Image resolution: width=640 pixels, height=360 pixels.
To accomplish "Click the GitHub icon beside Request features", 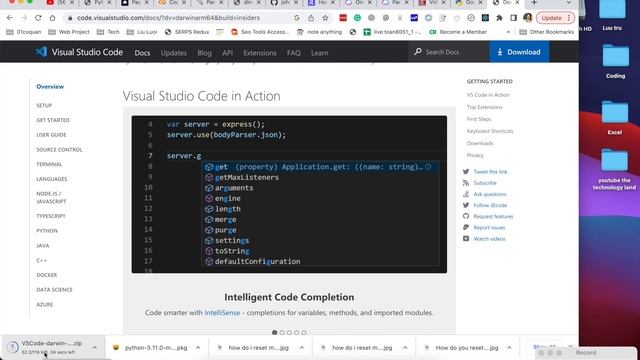I will [466, 216].
